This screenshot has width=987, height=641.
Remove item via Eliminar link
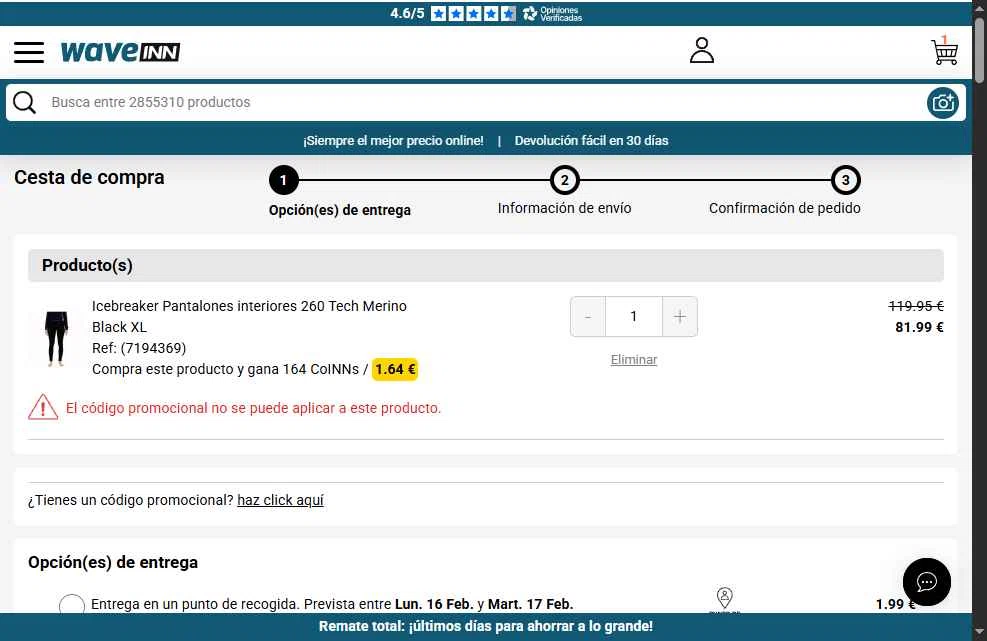click(x=634, y=360)
